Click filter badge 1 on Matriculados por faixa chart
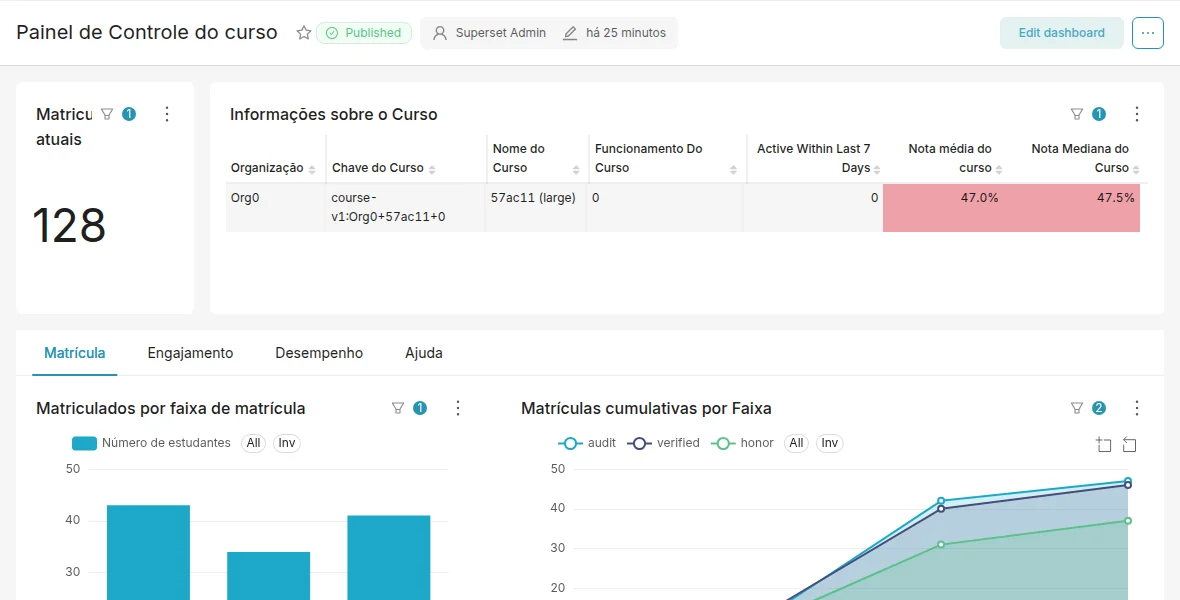 (420, 408)
